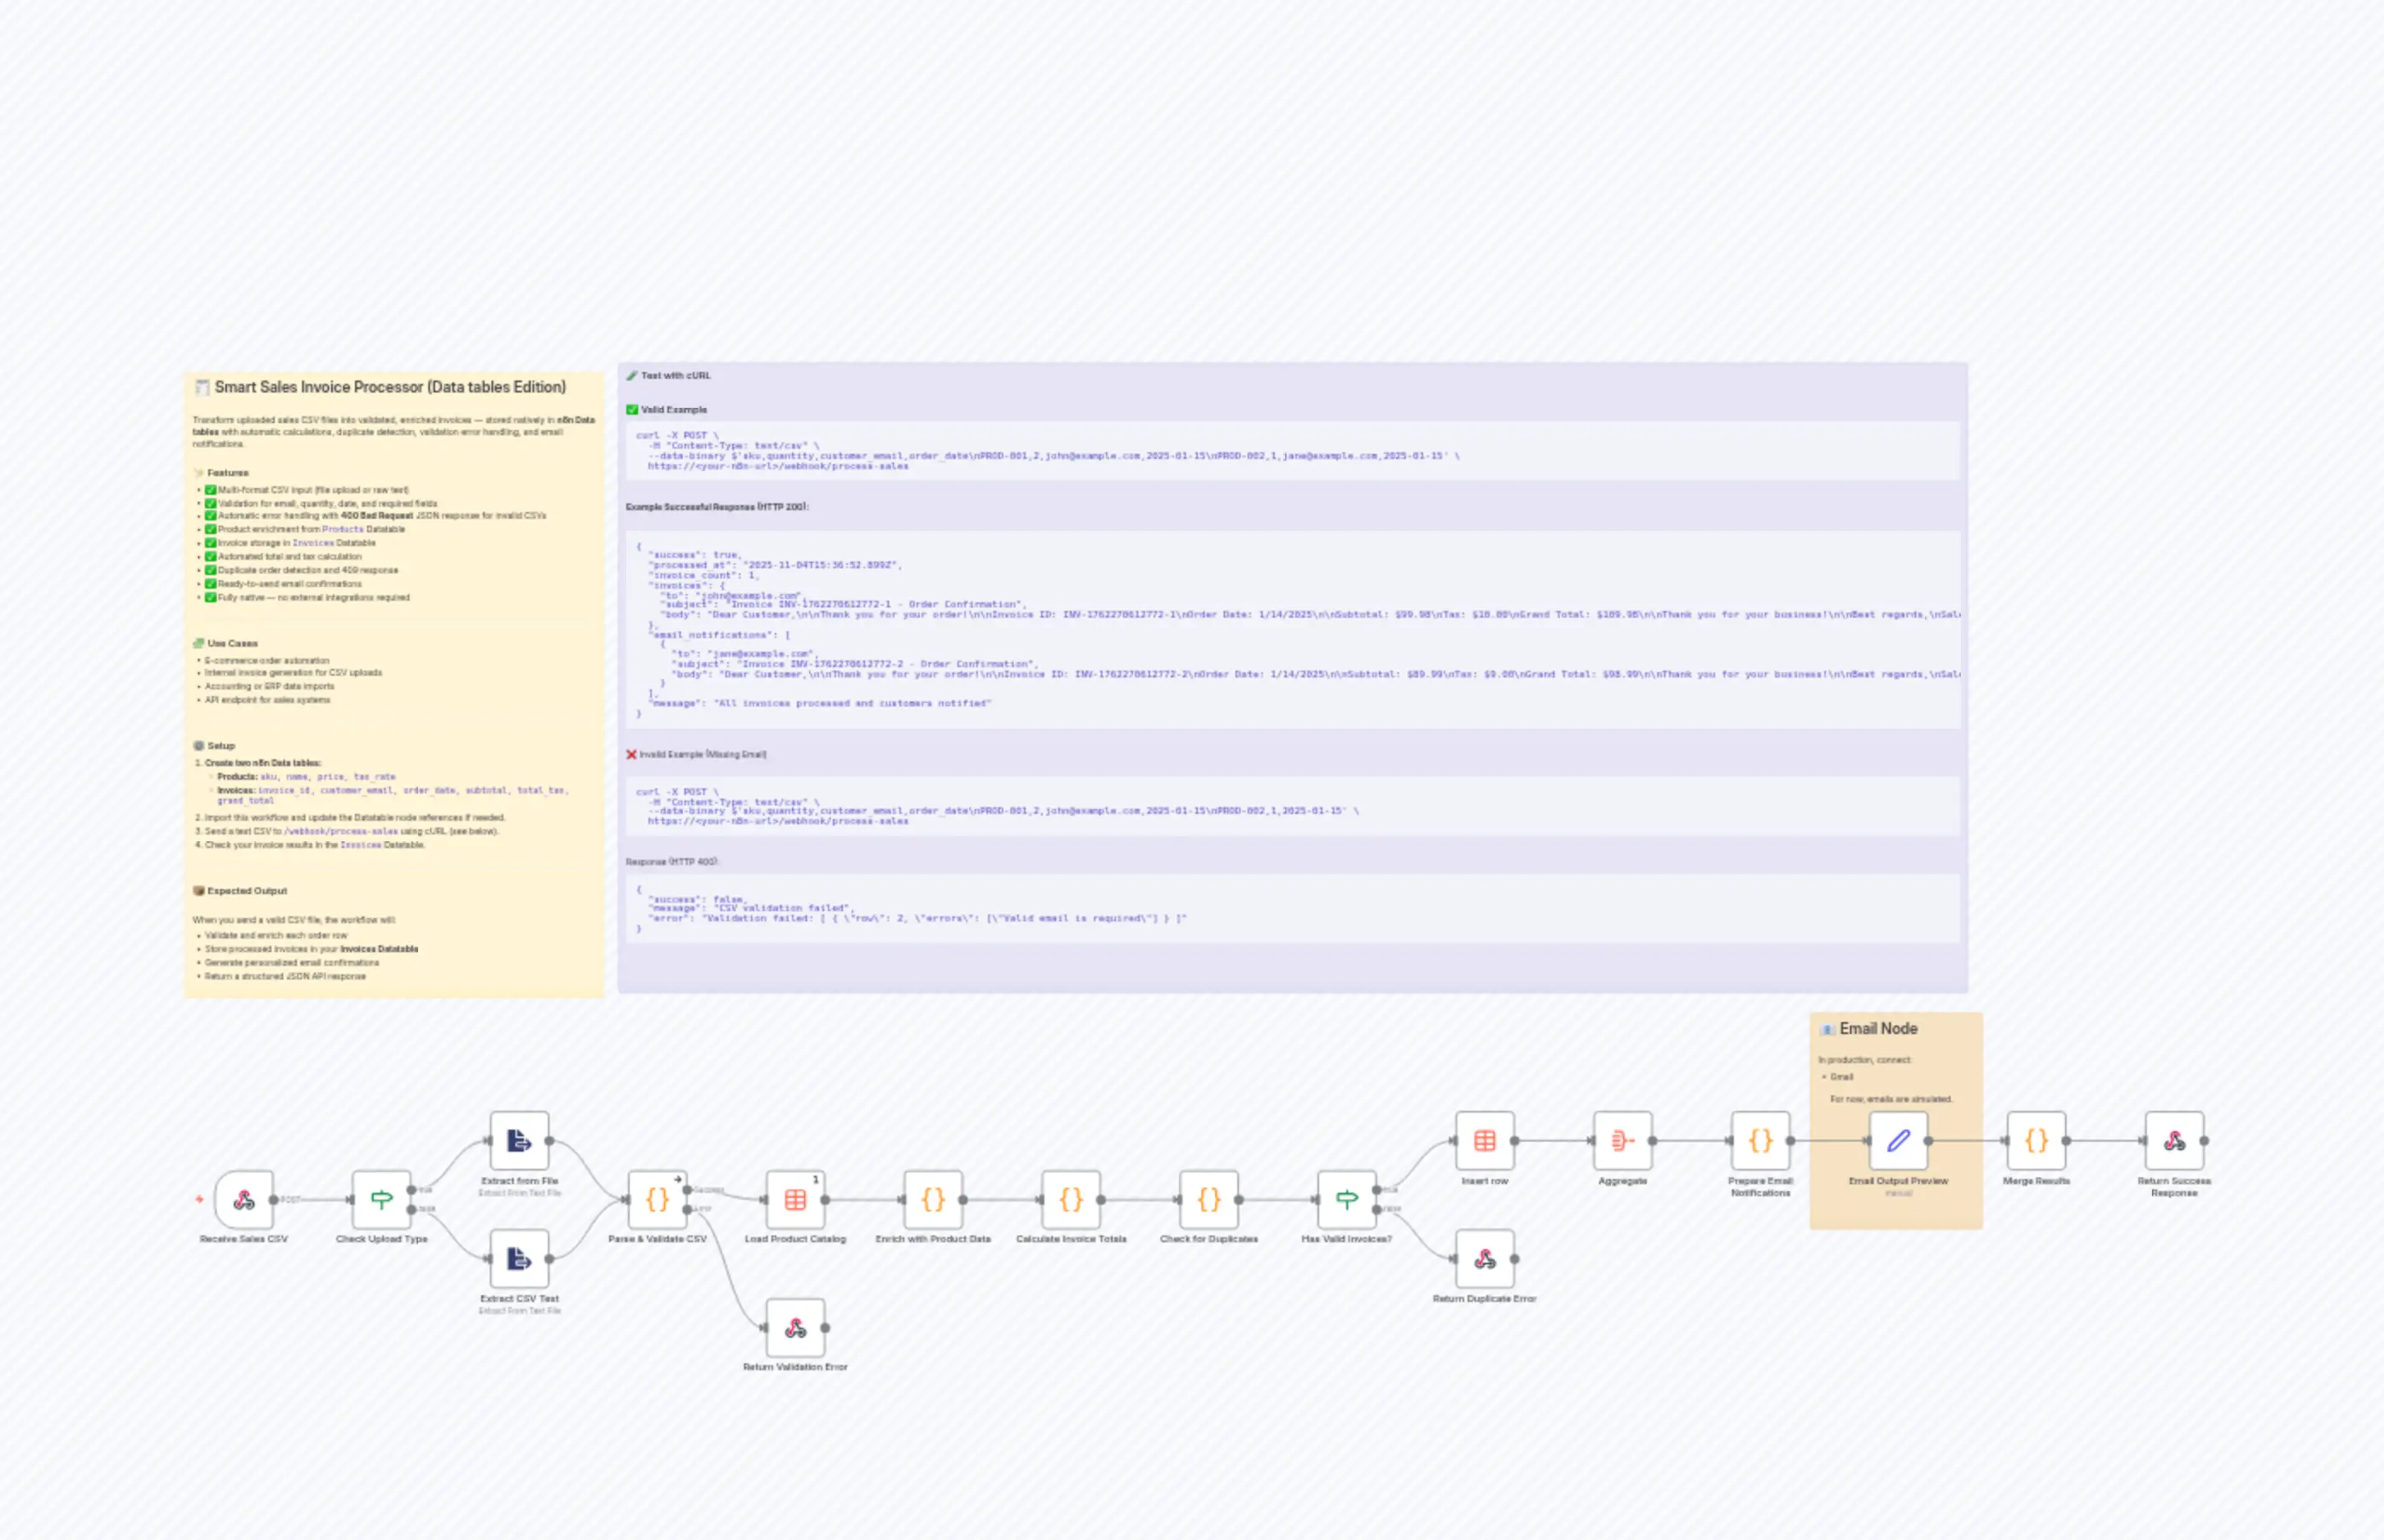Open the Aggregate node
This screenshot has height=1540, width=2384.
[1622, 1140]
